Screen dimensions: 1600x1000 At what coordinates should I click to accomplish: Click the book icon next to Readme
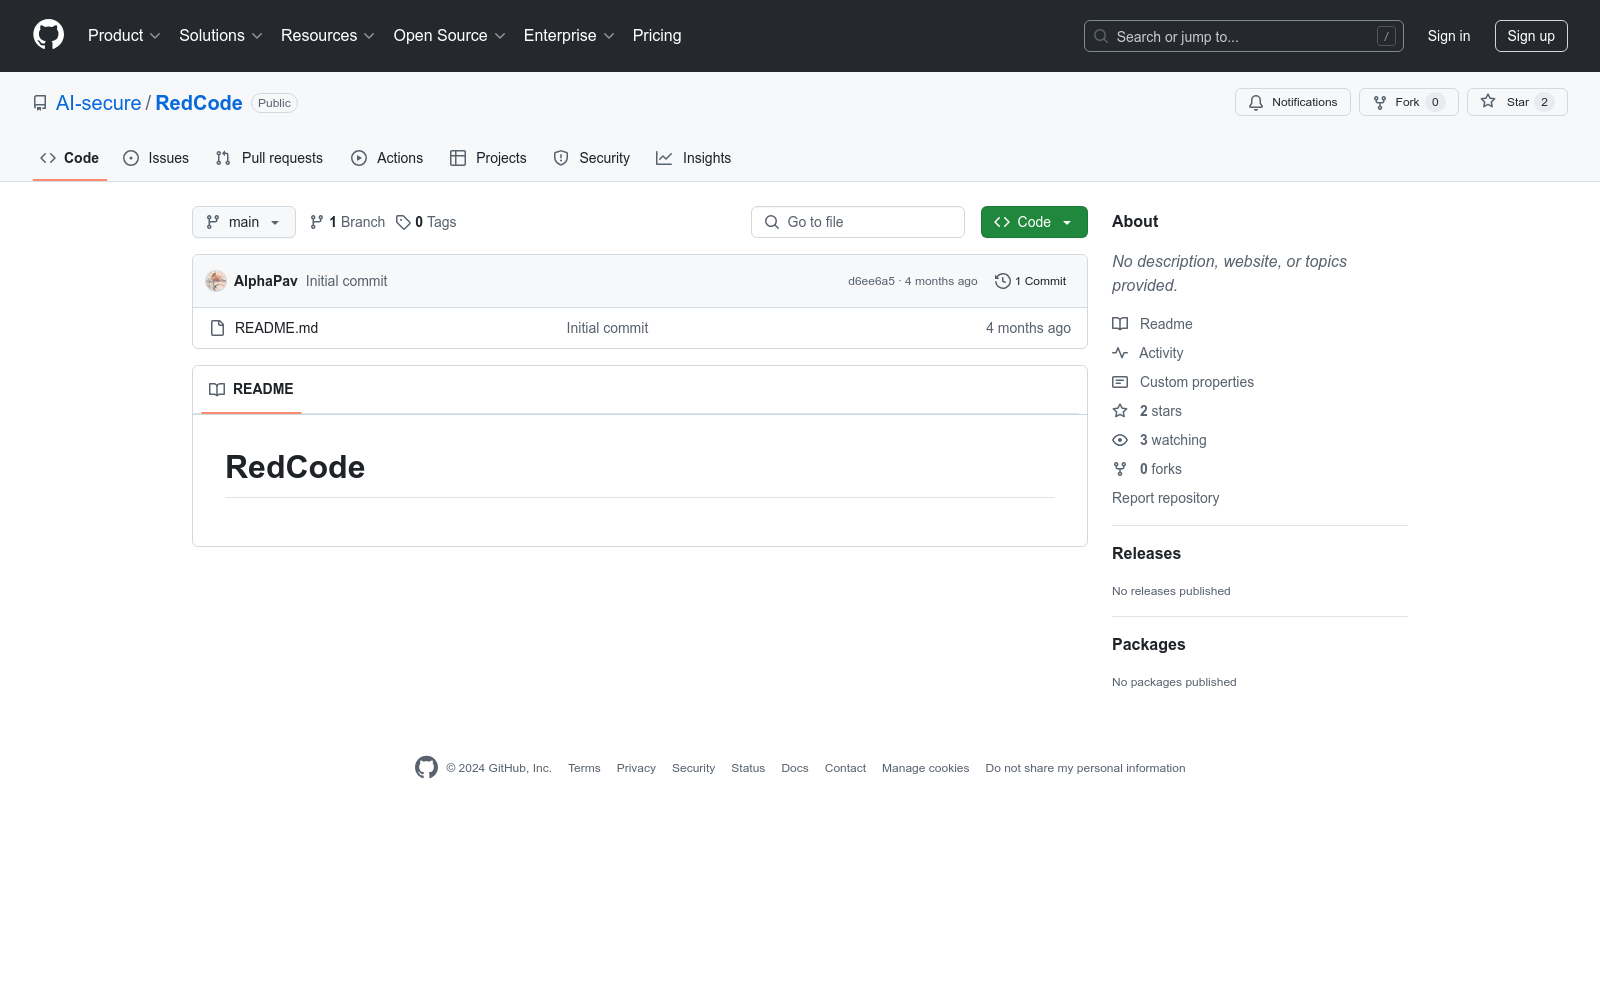click(1120, 324)
